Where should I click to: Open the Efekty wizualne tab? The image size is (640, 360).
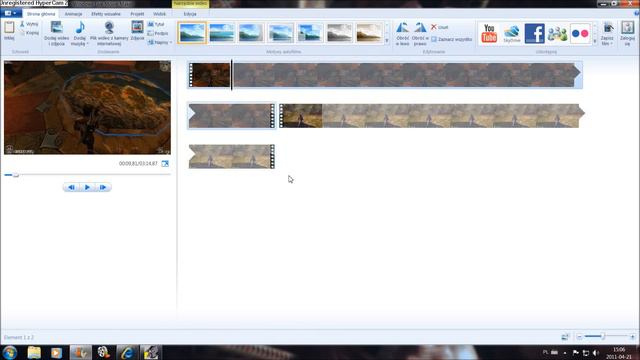[106, 14]
